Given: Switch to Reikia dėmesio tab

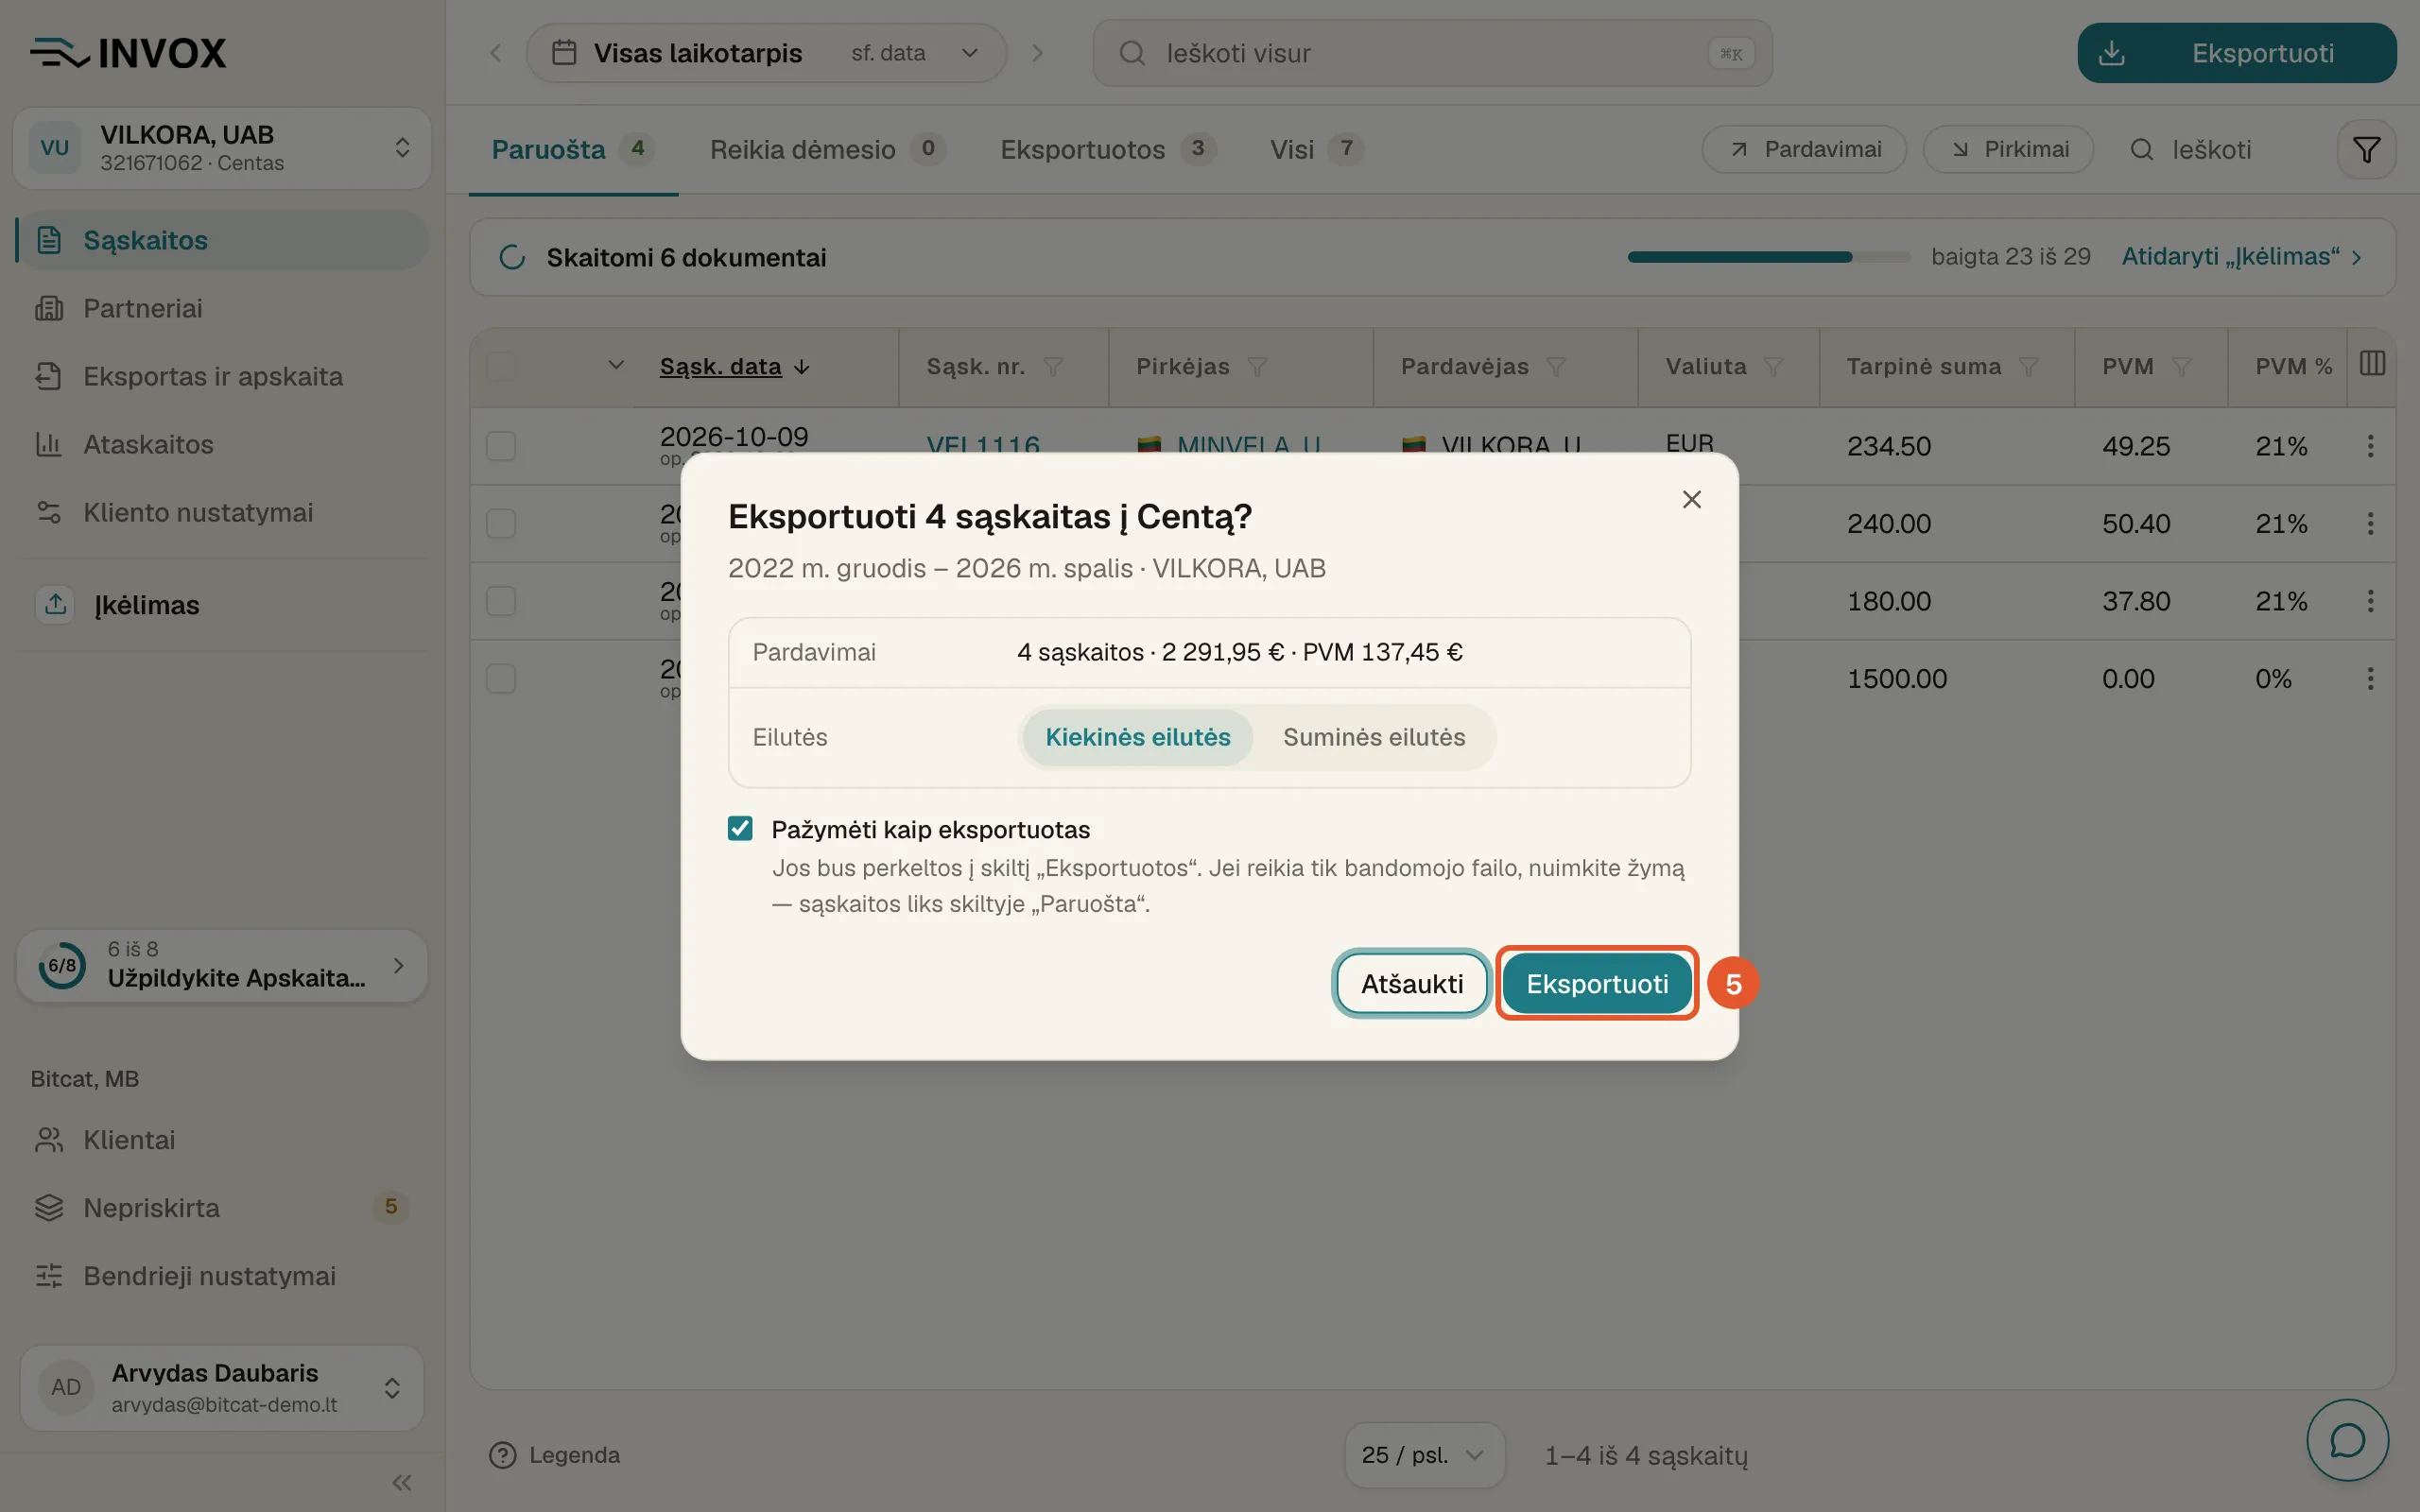Looking at the screenshot, I should [x=827, y=150].
